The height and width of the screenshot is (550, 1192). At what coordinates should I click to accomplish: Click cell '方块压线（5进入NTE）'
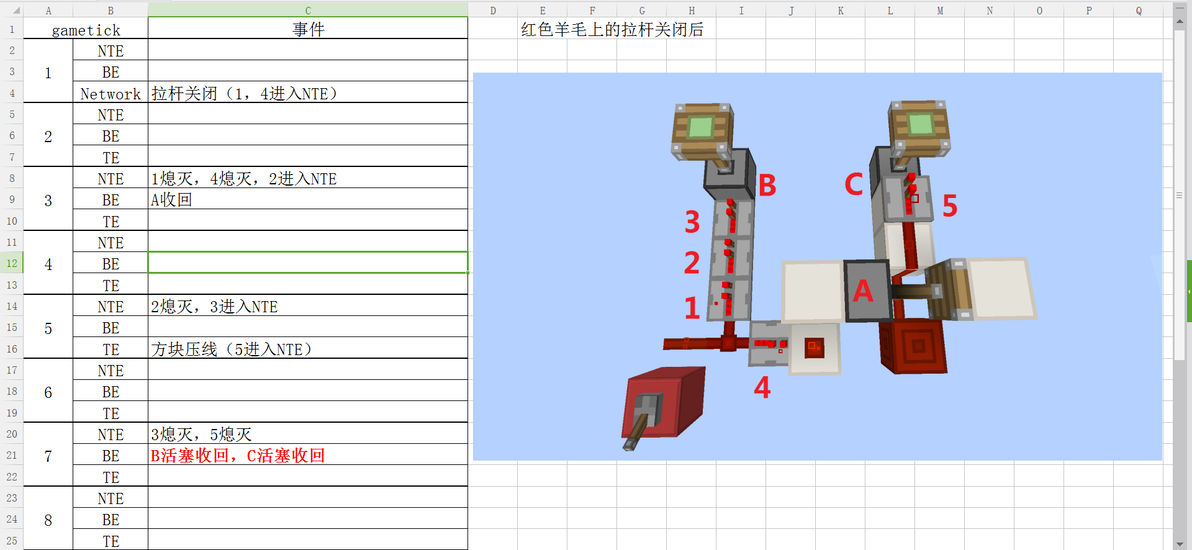tap(308, 348)
